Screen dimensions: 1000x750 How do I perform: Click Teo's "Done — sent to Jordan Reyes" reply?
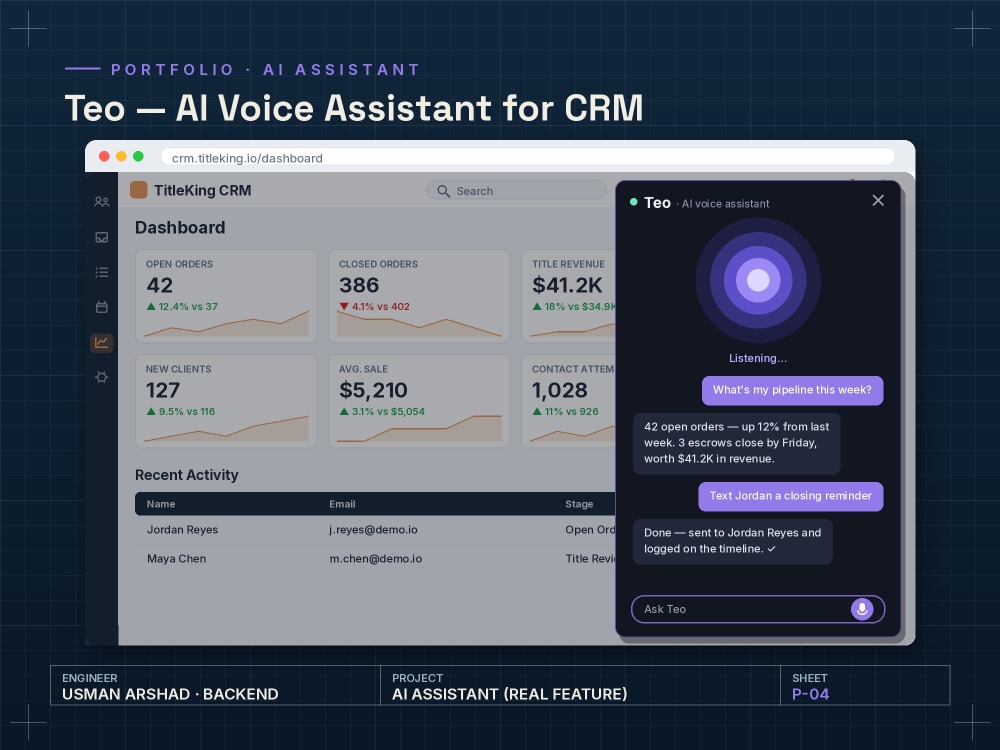pos(733,541)
